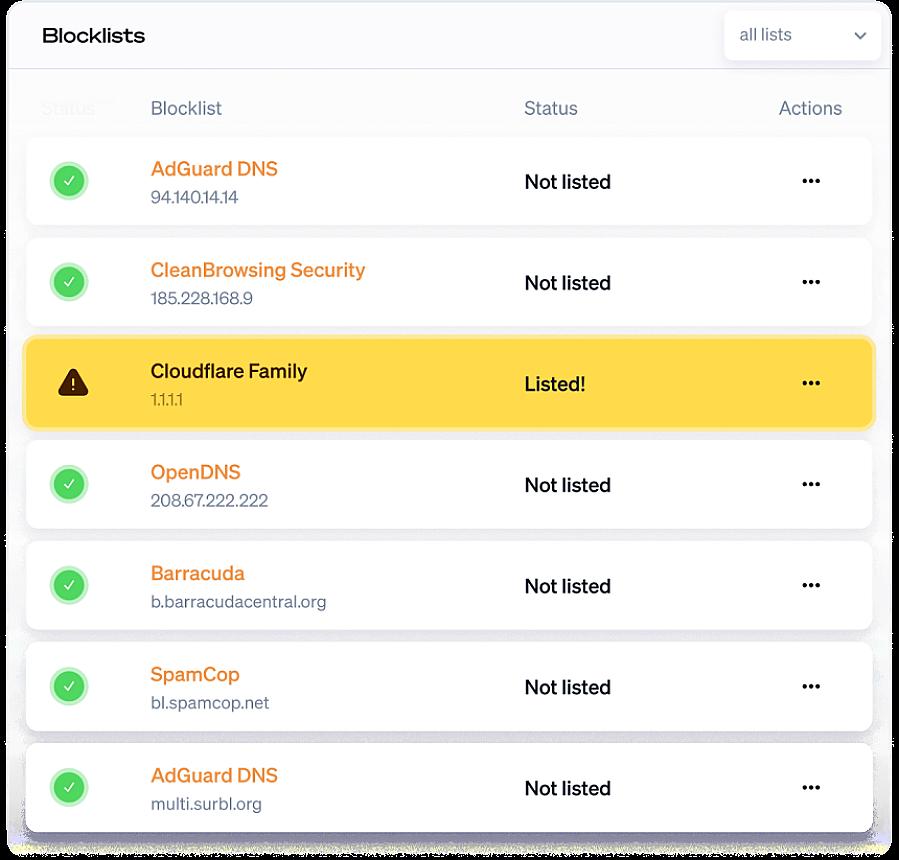Expand actions for CleanBrowsing Security
Screen dimensions: 899x860
pyautogui.click(x=811, y=282)
